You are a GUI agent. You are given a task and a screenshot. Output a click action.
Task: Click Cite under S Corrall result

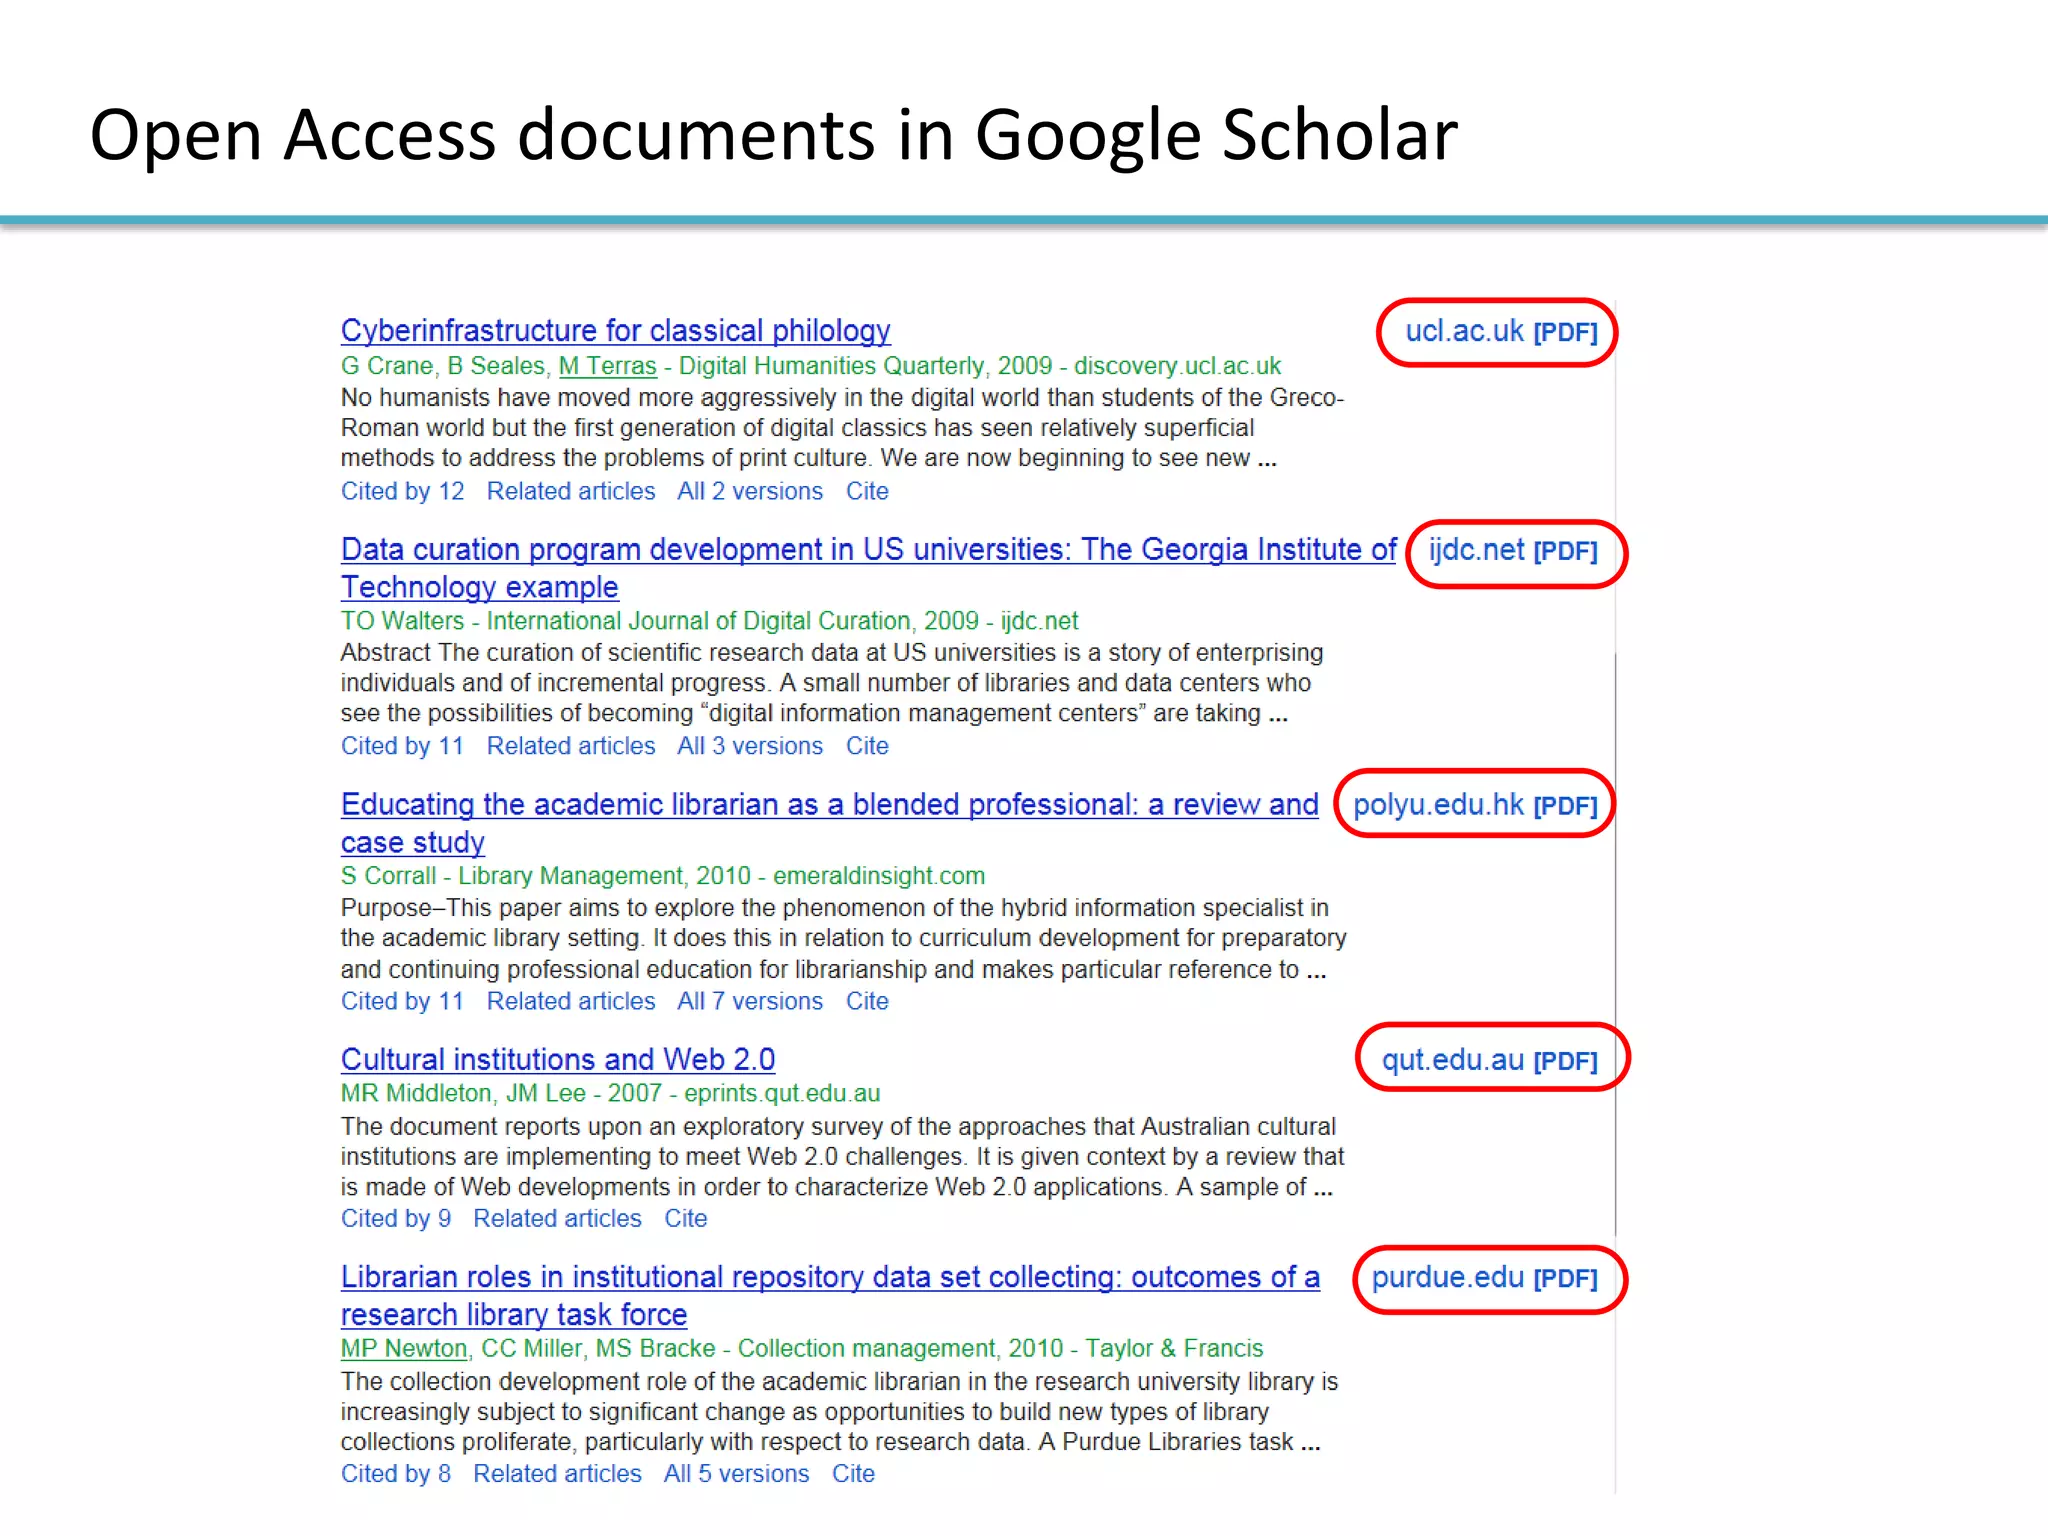tap(867, 1001)
